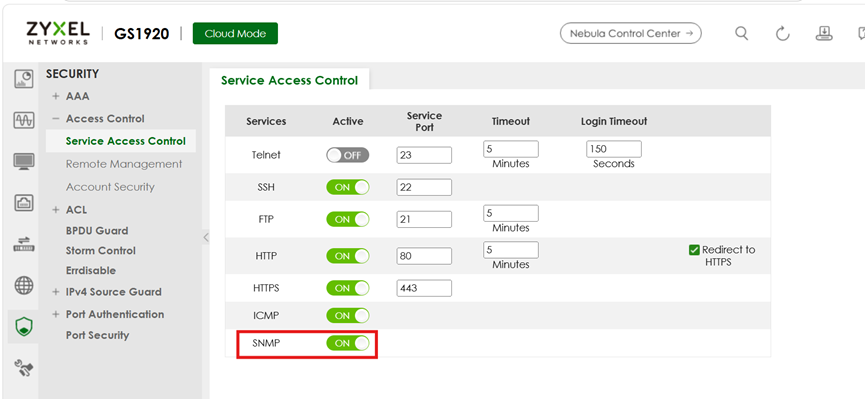Disable the SNMP toggle
The height and width of the screenshot is (399, 865).
(348, 343)
